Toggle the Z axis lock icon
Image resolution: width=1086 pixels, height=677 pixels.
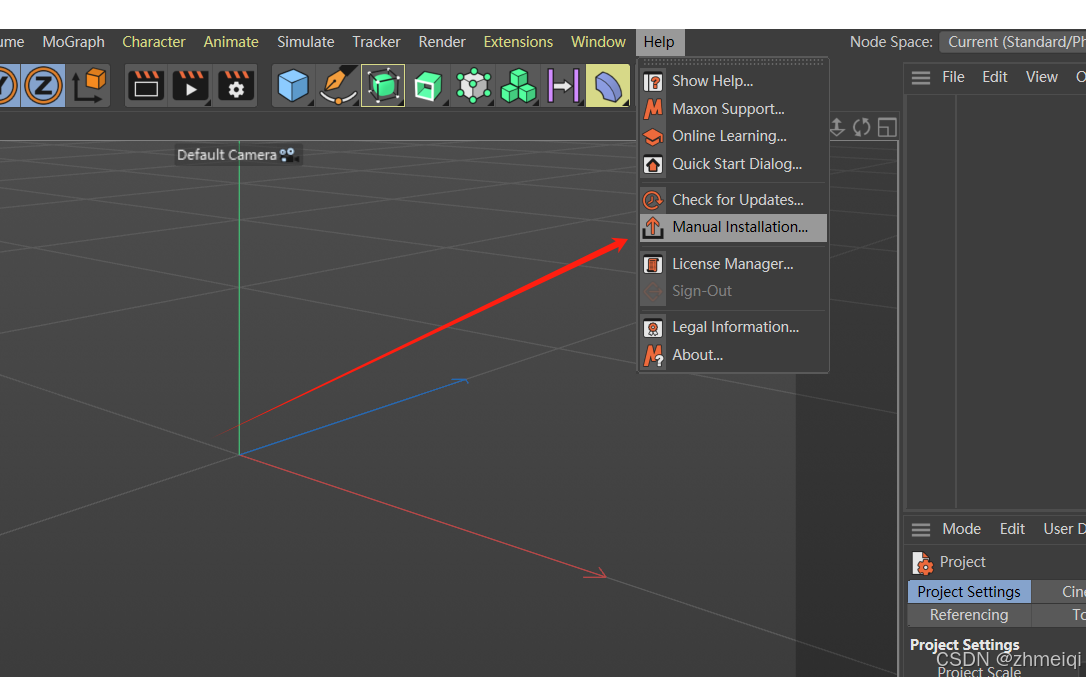[43, 86]
